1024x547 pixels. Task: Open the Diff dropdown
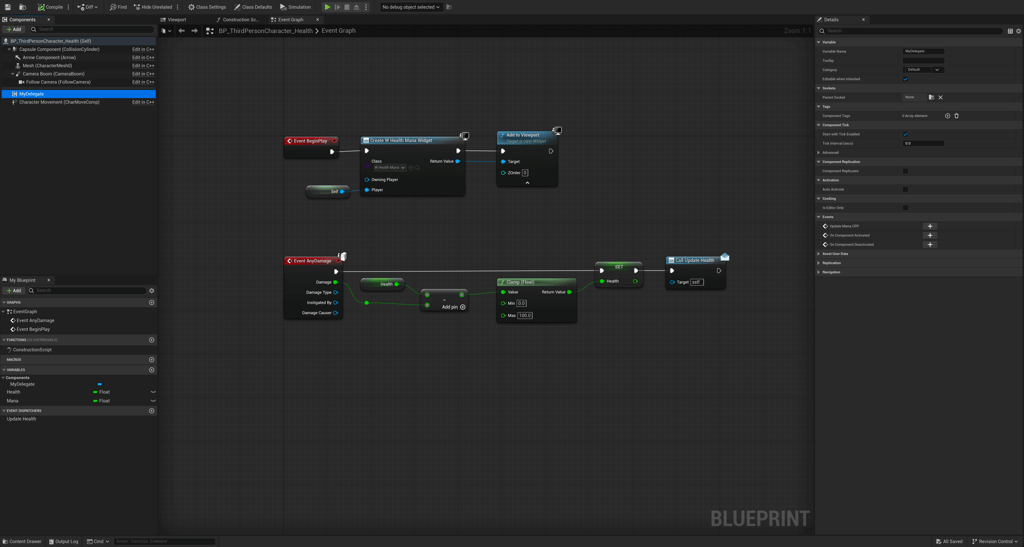click(86, 7)
